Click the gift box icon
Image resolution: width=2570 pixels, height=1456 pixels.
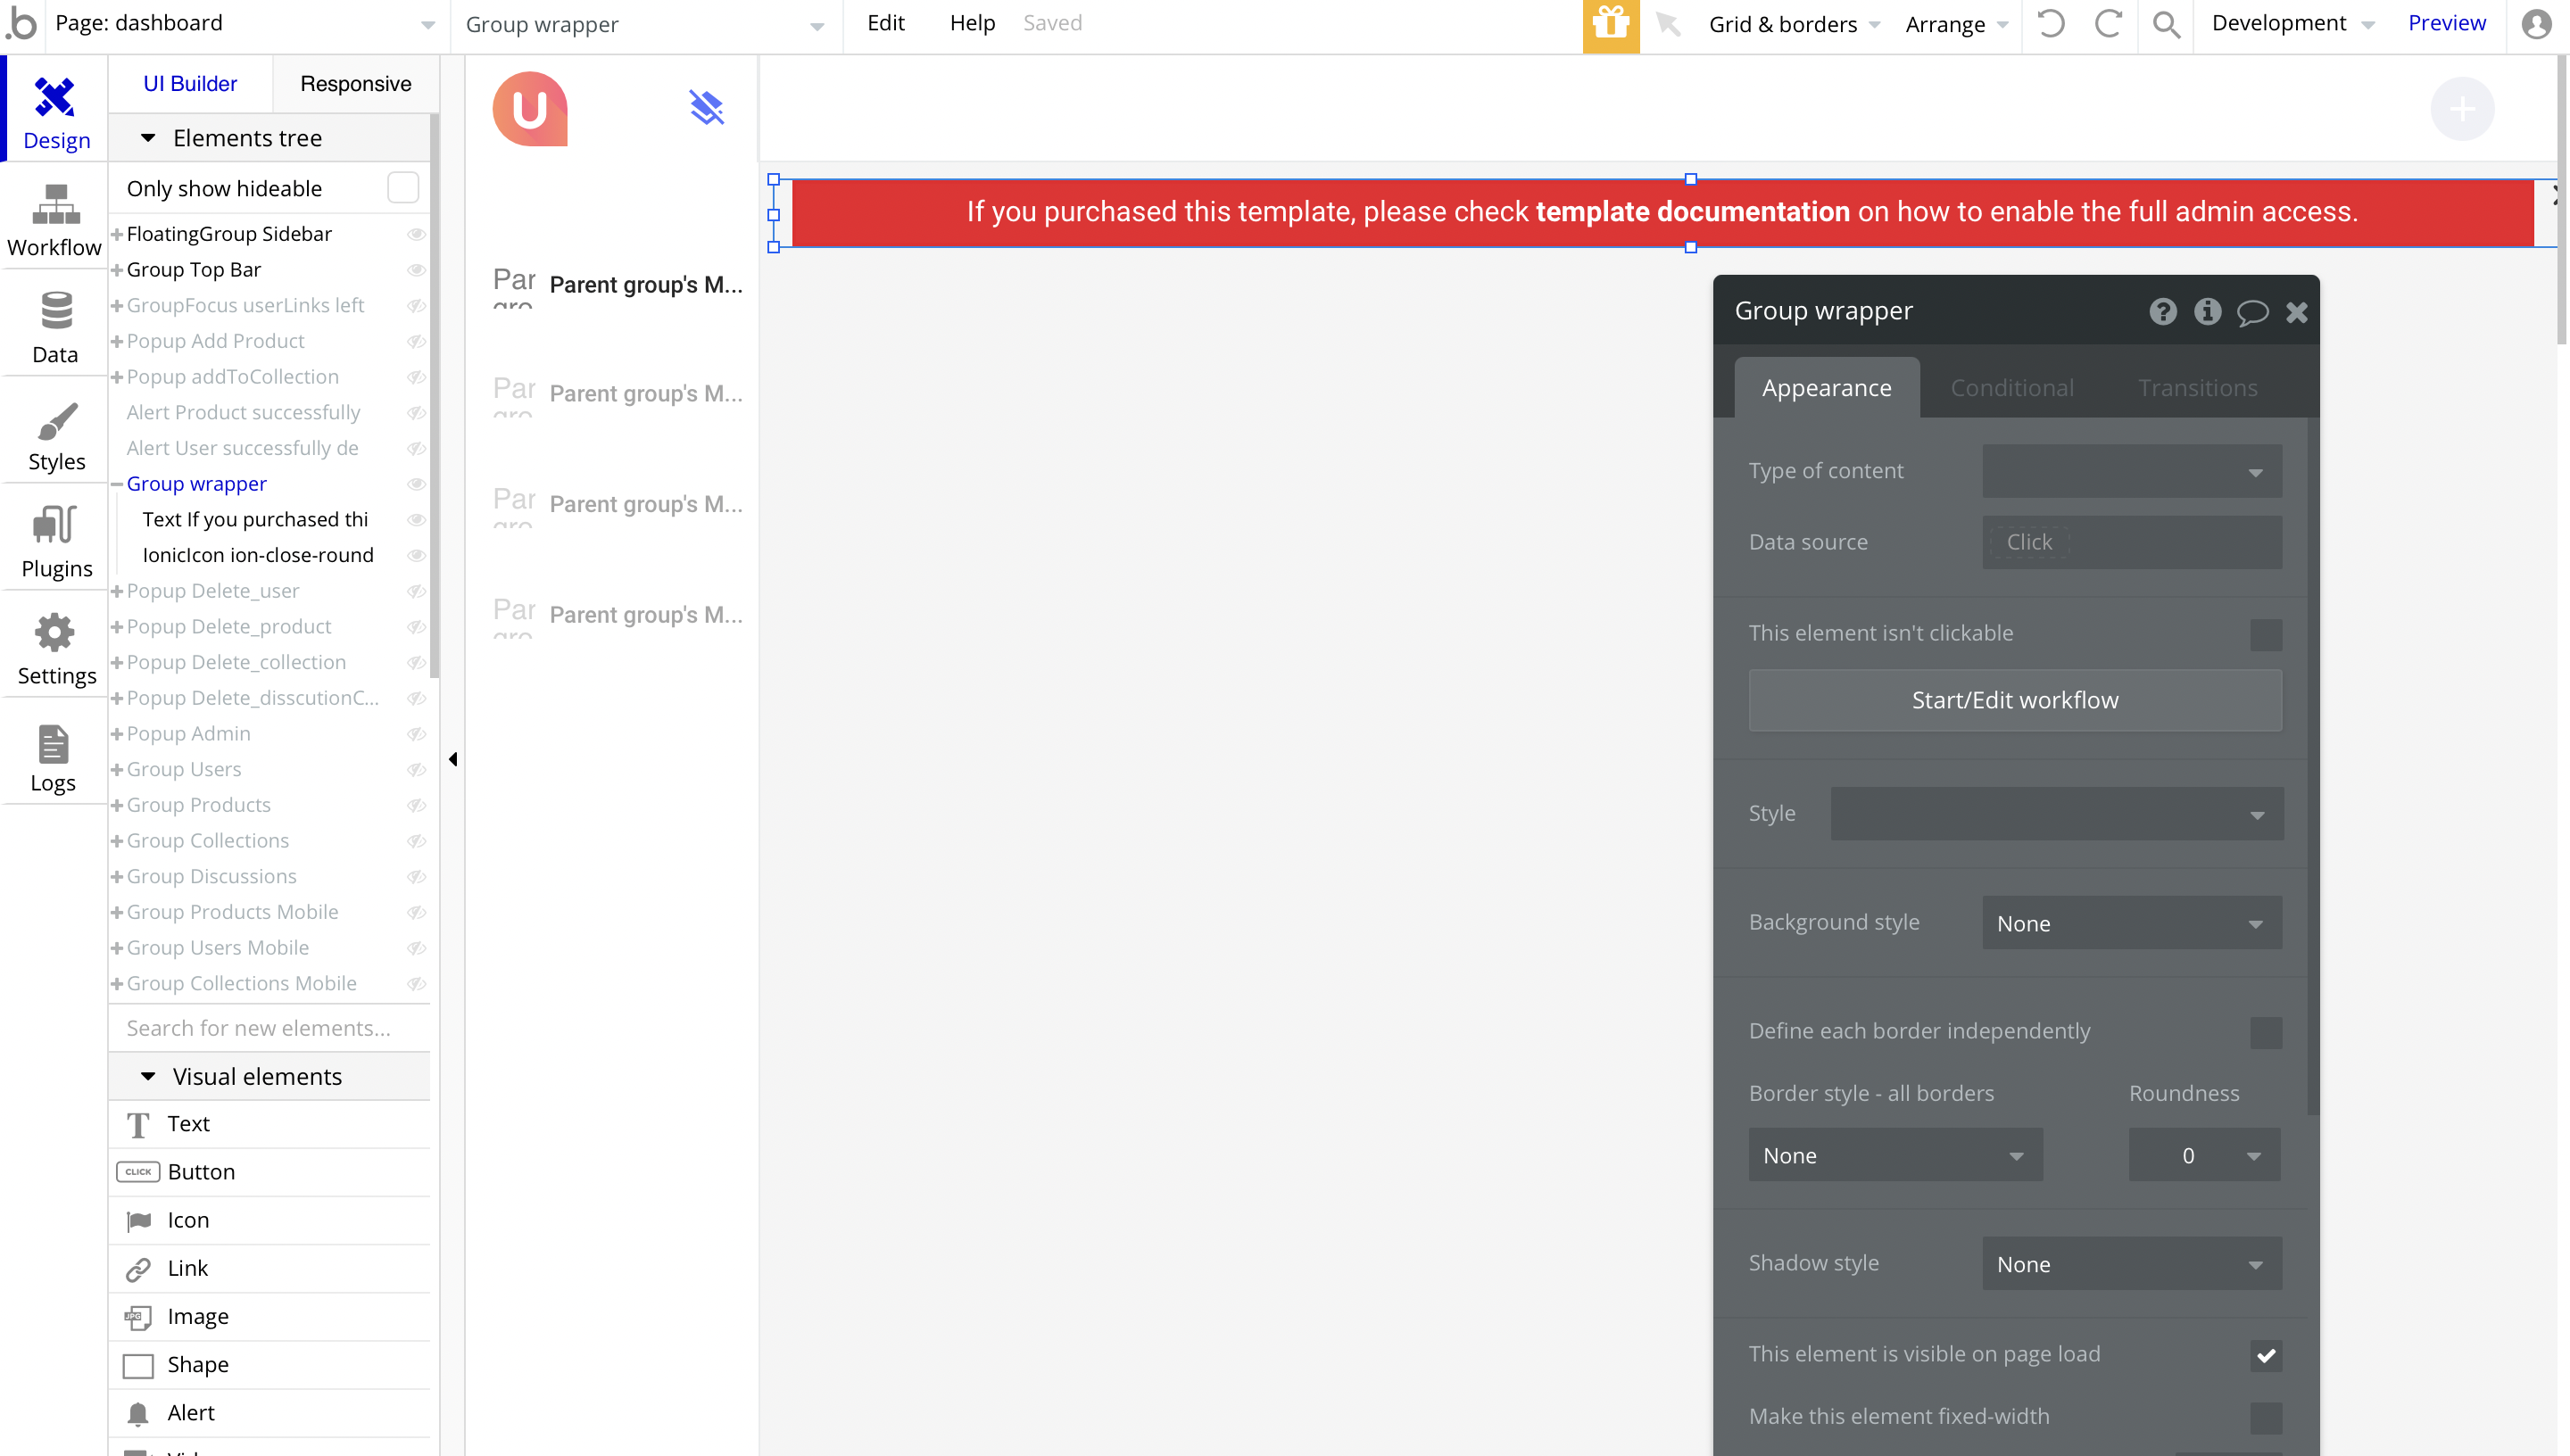[1610, 23]
